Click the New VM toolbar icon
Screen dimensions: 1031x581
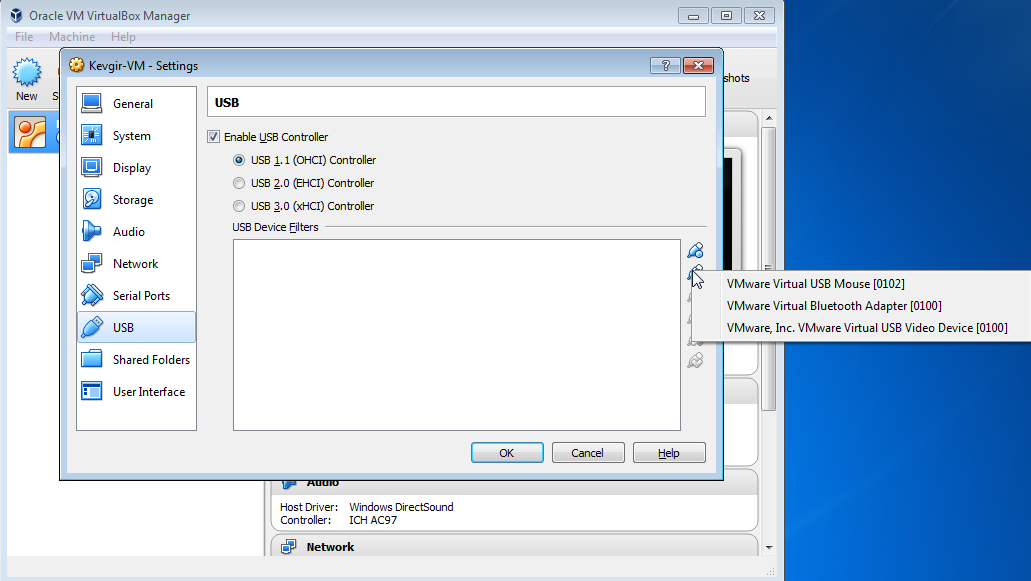pos(27,80)
